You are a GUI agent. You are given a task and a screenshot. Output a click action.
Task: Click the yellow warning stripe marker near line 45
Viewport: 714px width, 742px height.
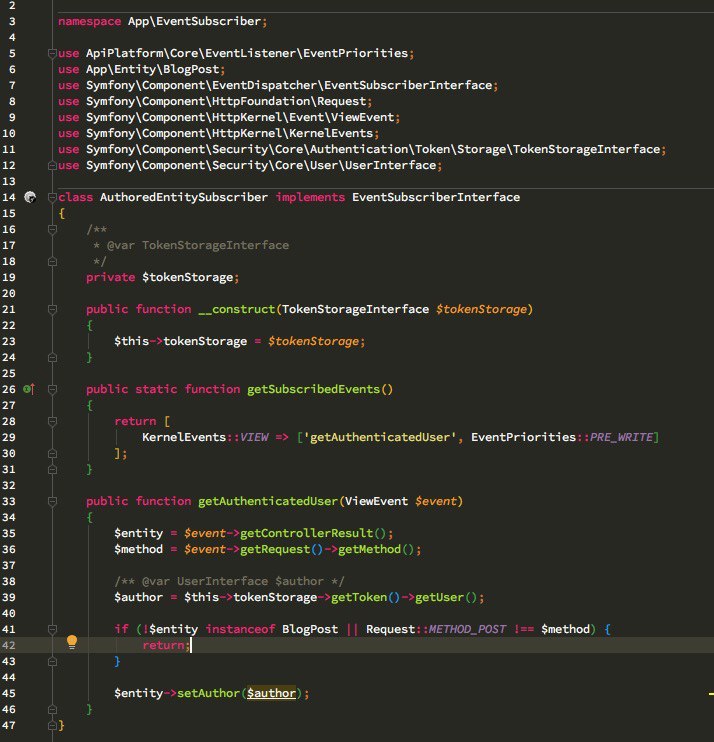click(711, 694)
